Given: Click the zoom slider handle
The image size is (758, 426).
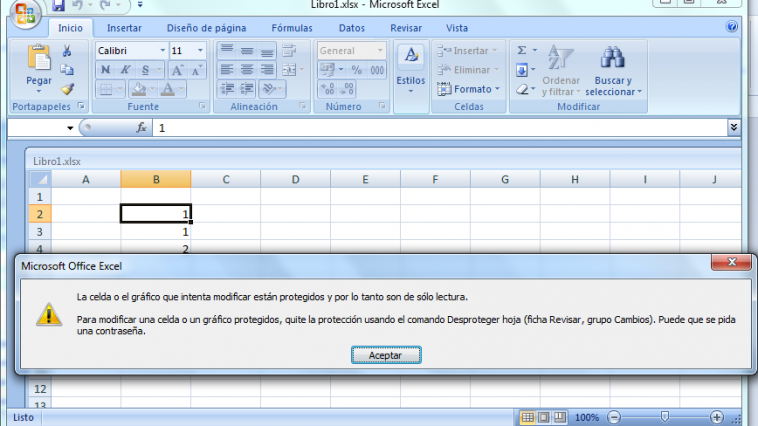Looking at the screenshot, I should click(665, 417).
